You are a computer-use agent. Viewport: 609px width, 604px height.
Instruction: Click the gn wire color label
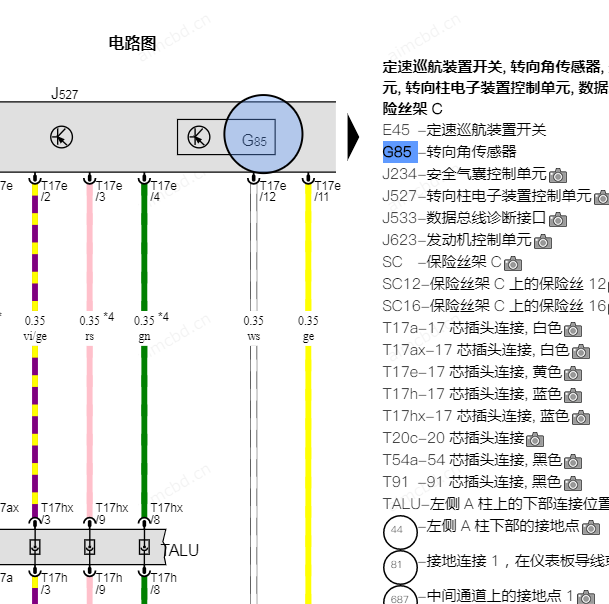(x=144, y=336)
